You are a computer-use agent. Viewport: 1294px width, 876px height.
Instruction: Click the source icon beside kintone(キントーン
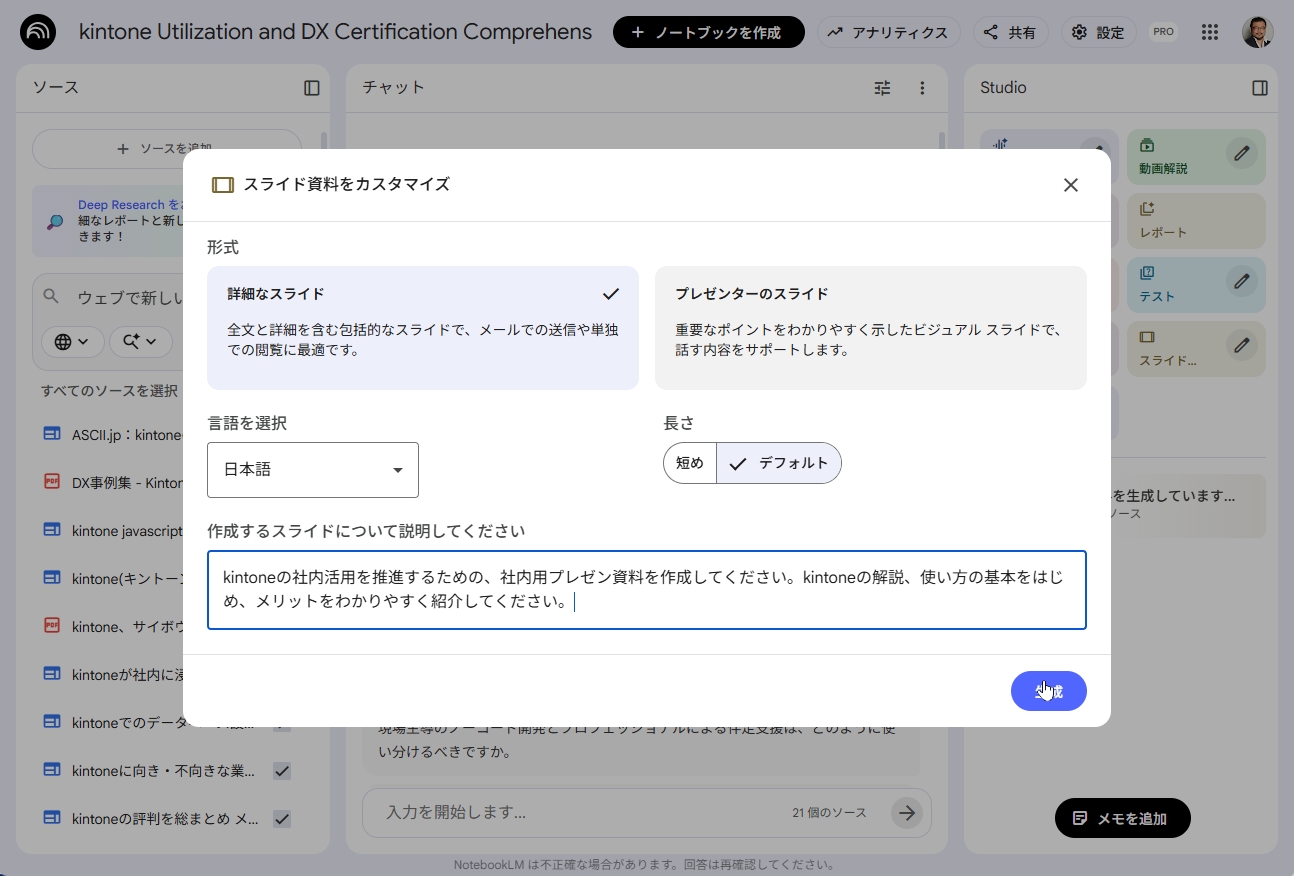52,577
